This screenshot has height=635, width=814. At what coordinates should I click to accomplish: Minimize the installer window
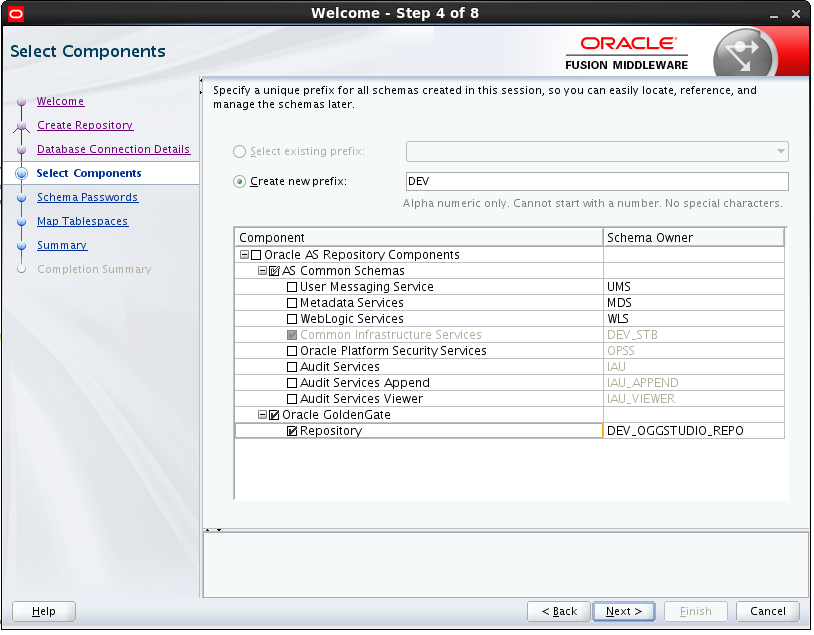(774, 15)
